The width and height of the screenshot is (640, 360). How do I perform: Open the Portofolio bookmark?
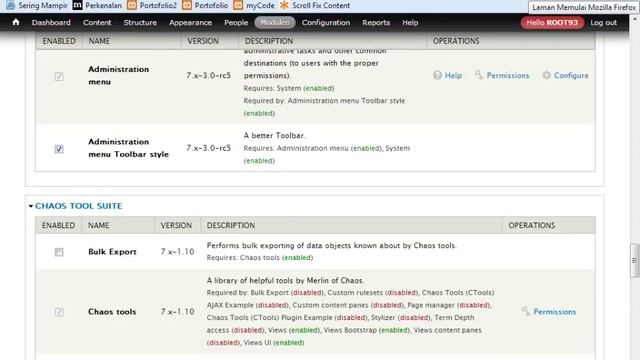pos(205,5)
